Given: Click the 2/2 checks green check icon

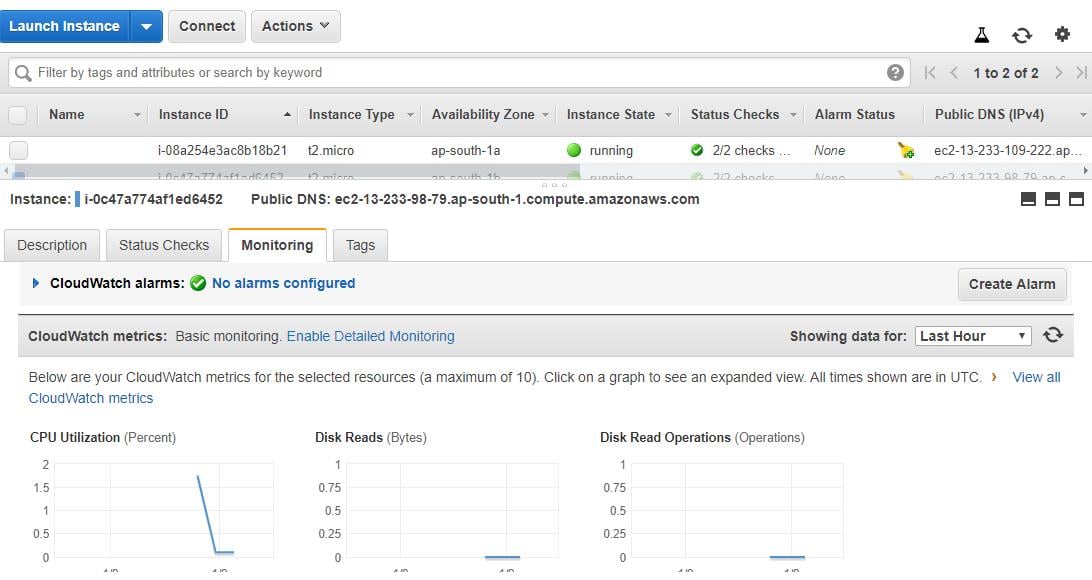Looking at the screenshot, I should pos(696,150).
